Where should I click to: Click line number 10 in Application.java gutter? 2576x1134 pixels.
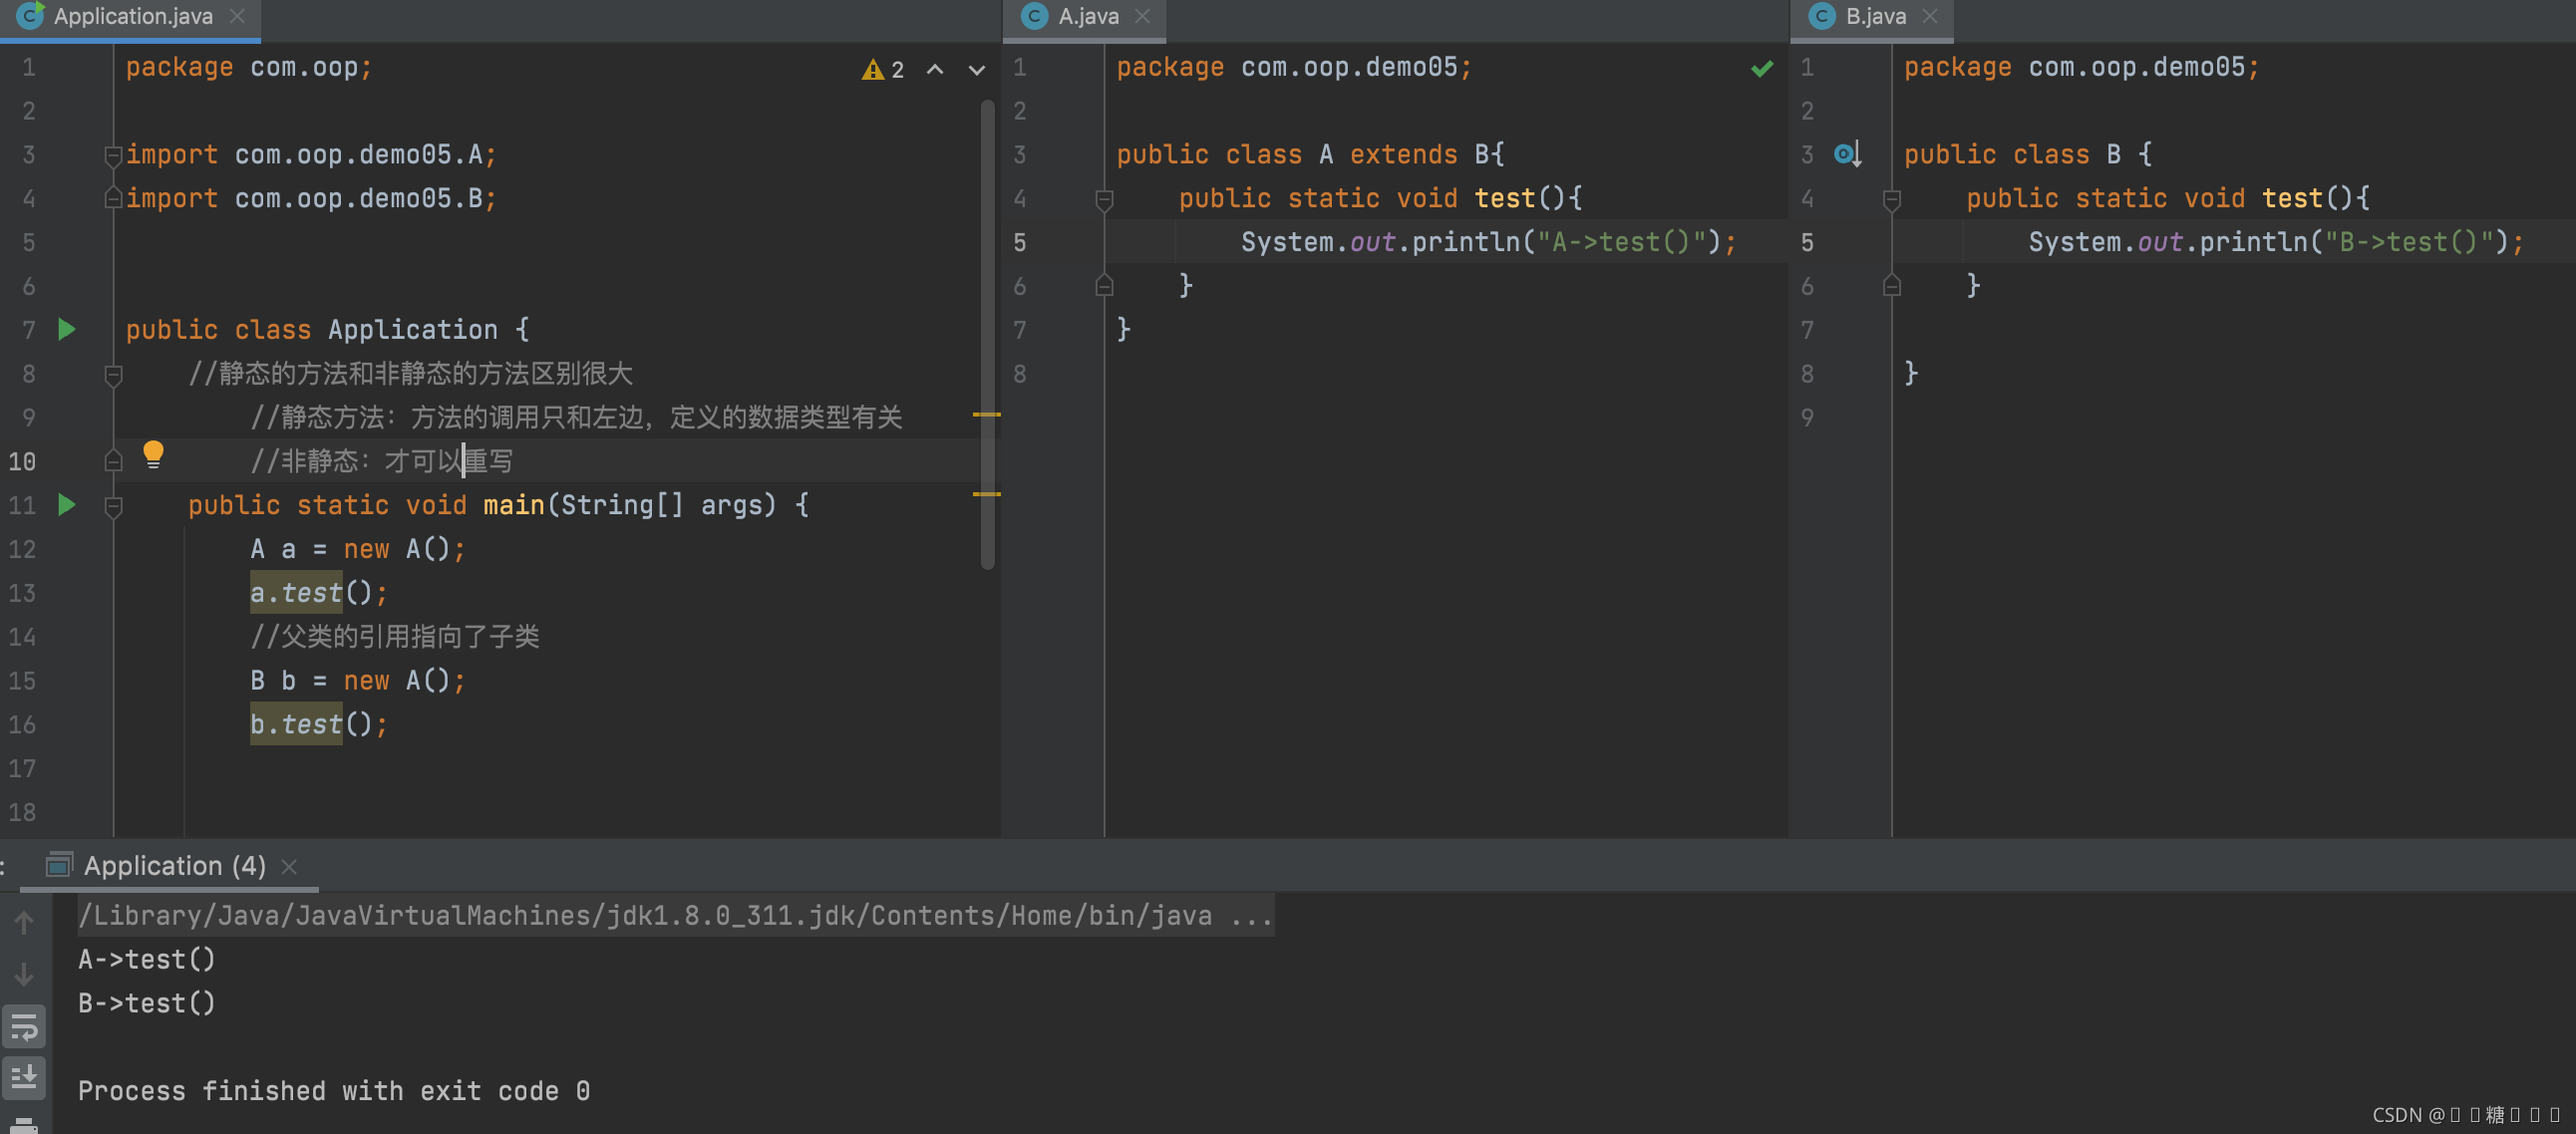click(x=22, y=461)
